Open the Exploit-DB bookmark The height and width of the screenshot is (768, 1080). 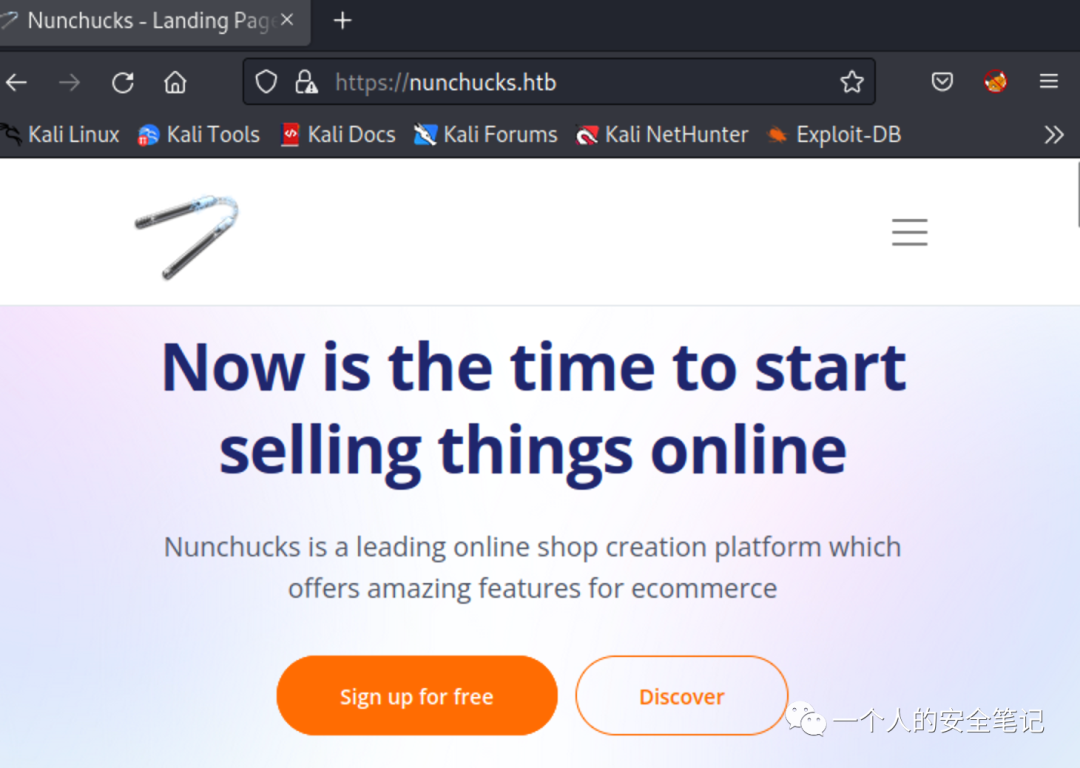coord(834,134)
